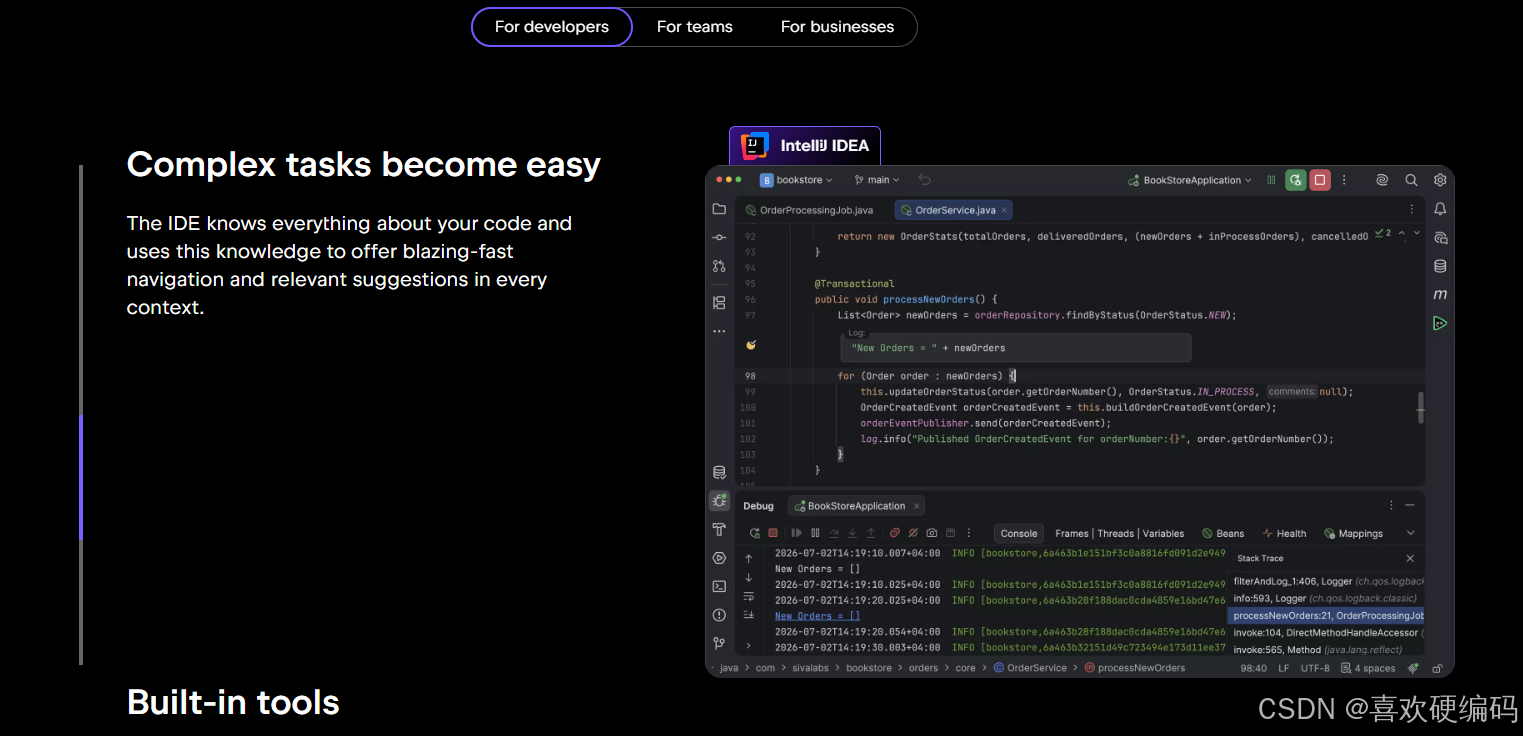Click the camera thread dump icon
The image size is (1523, 736).
pos(932,533)
